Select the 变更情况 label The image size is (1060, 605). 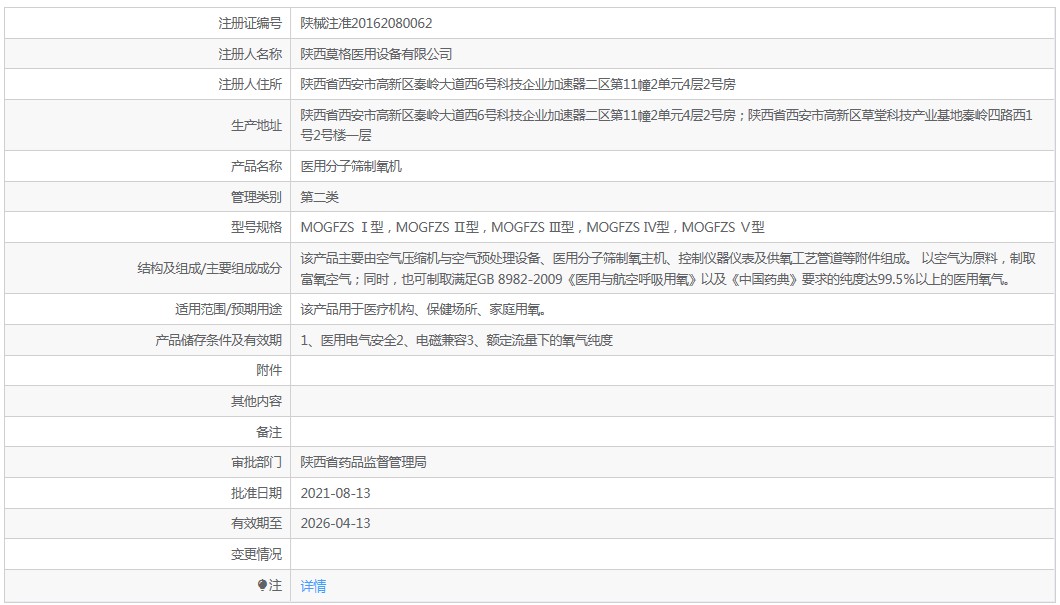click(256, 554)
